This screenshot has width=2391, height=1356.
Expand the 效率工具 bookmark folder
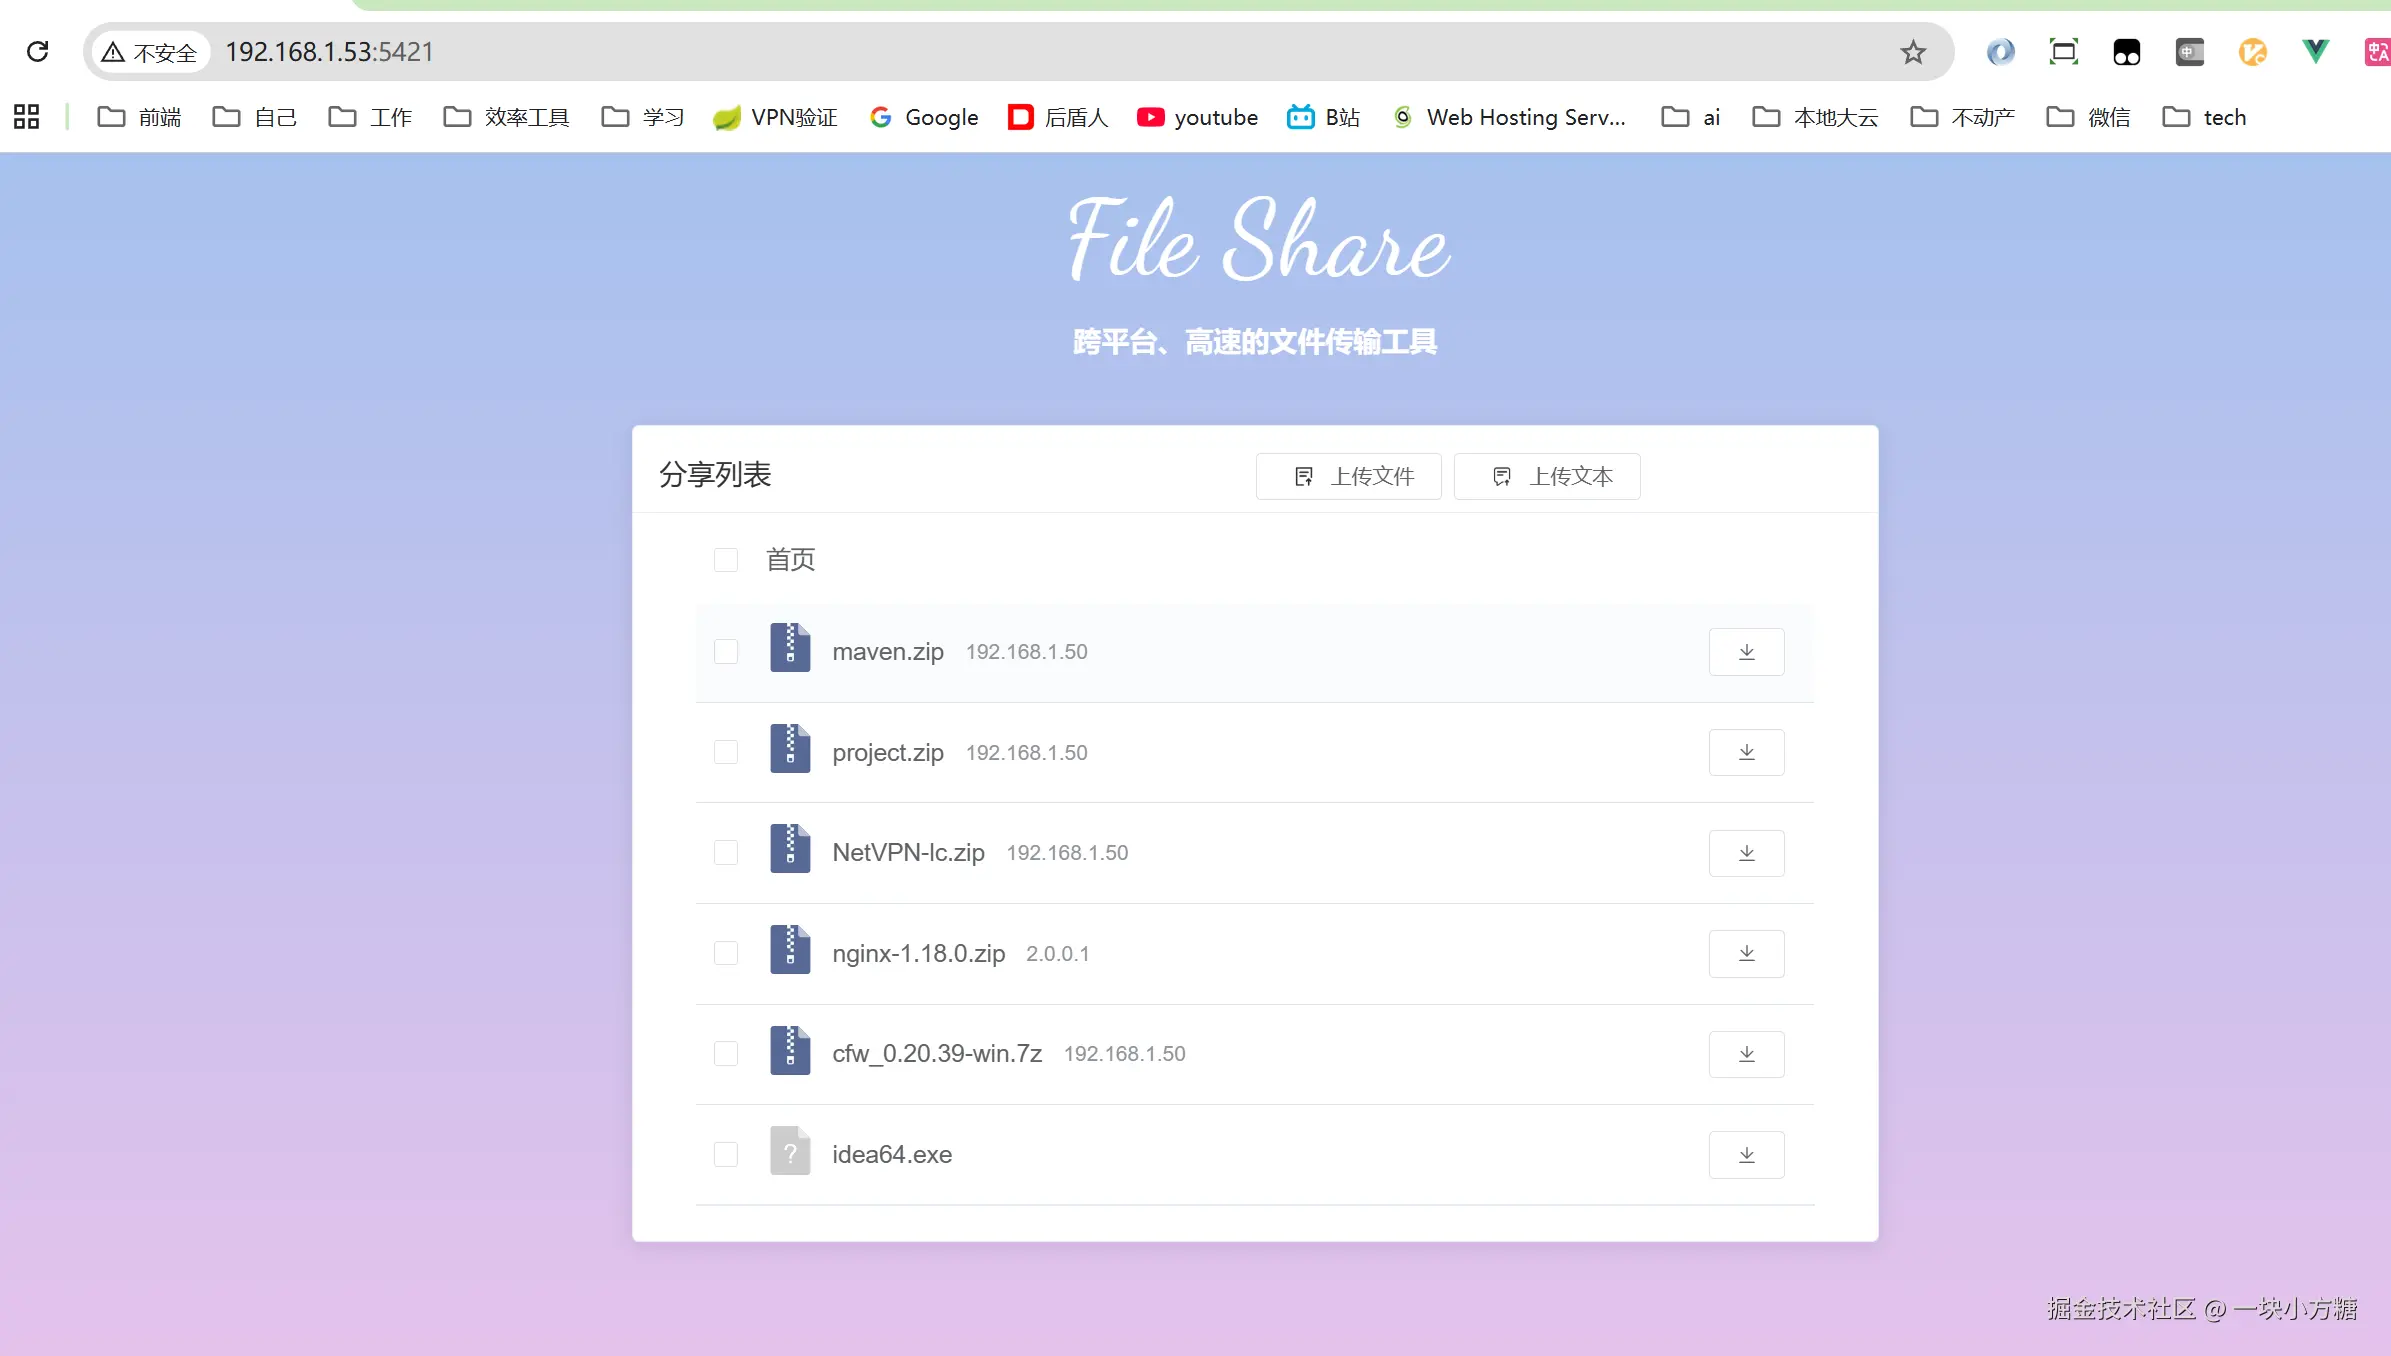pyautogui.click(x=507, y=117)
